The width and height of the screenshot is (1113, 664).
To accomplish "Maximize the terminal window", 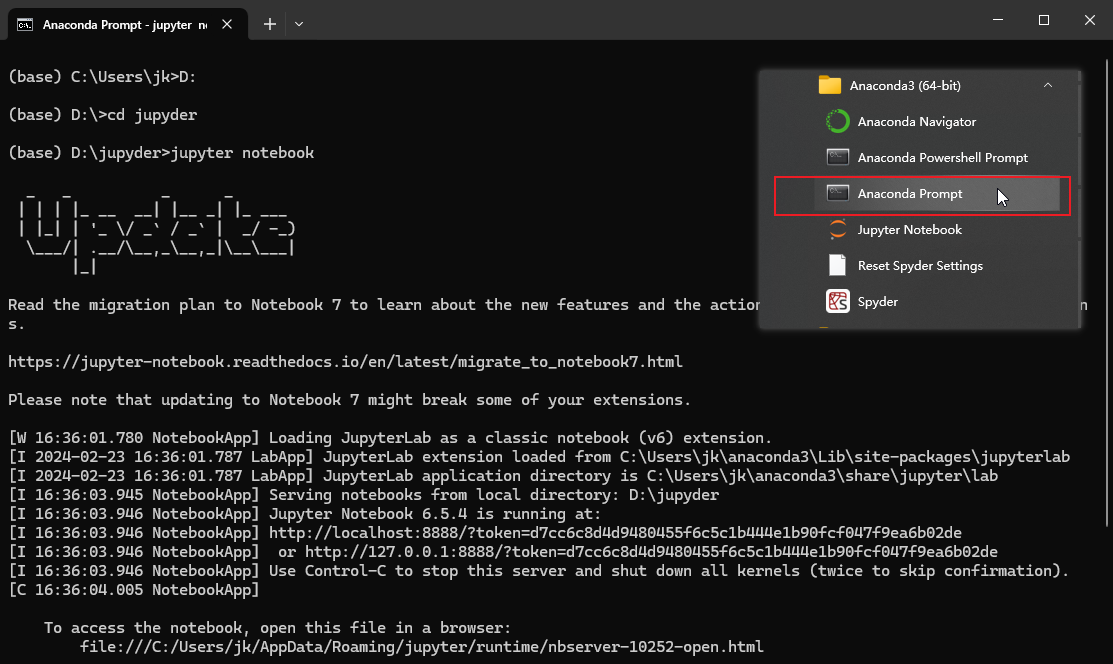I will [x=1043, y=20].
